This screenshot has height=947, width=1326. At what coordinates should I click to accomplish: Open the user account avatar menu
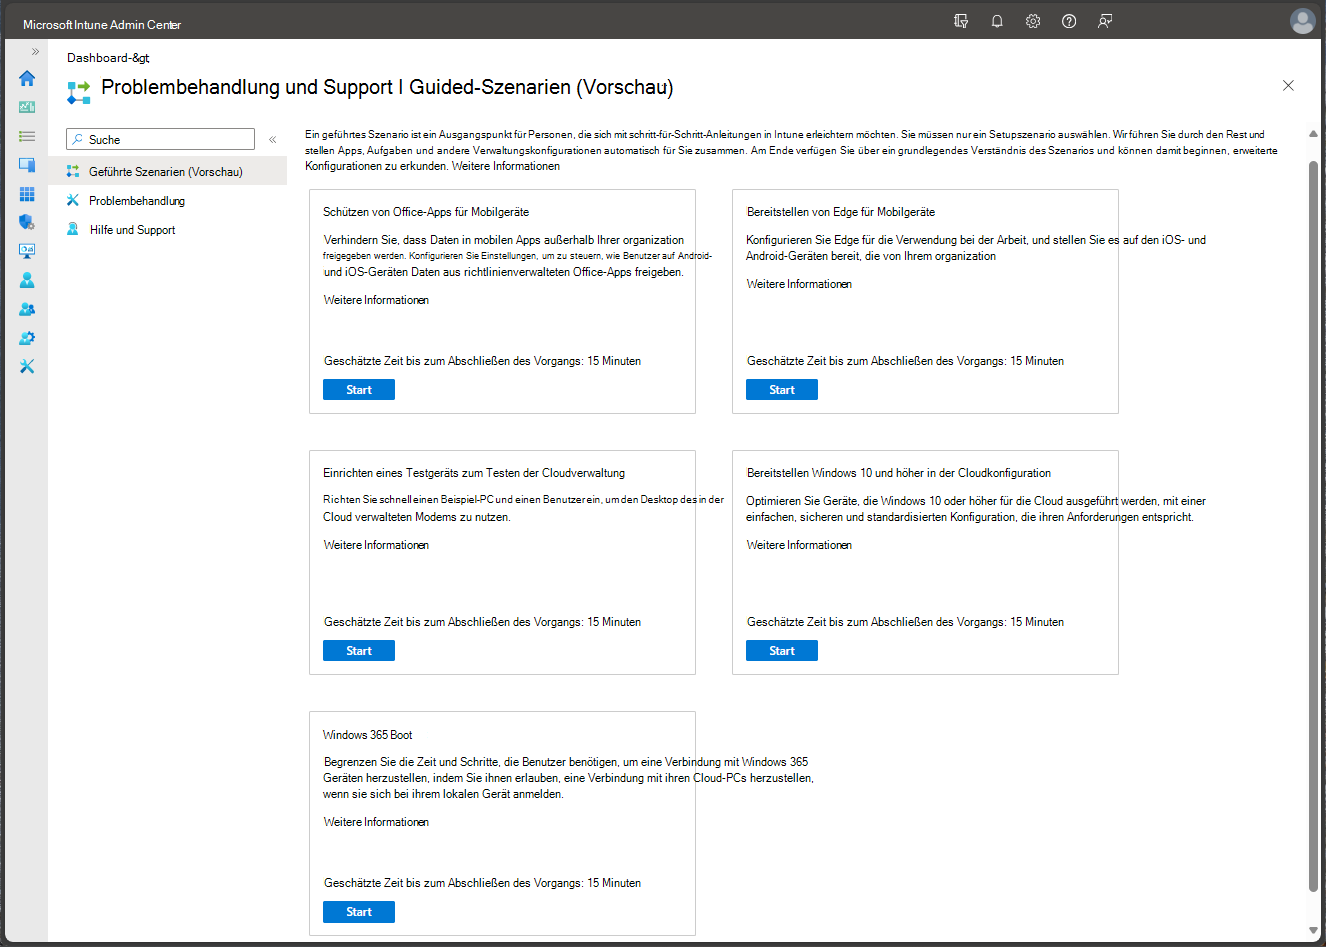coord(1302,21)
